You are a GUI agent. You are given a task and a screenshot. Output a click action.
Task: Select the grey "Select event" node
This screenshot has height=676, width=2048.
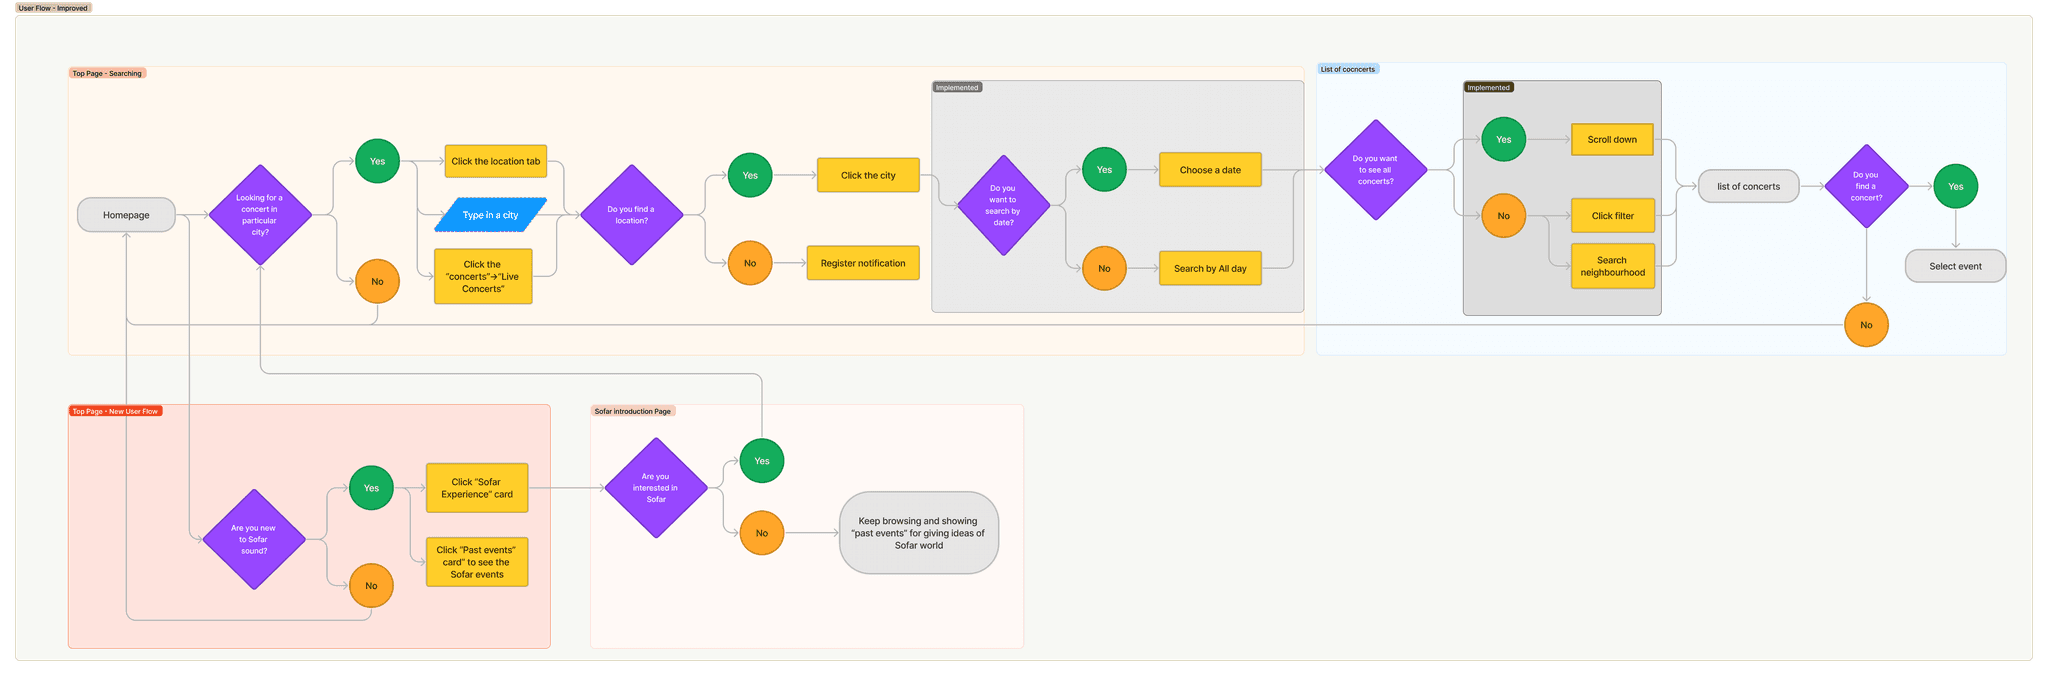point(1955,266)
